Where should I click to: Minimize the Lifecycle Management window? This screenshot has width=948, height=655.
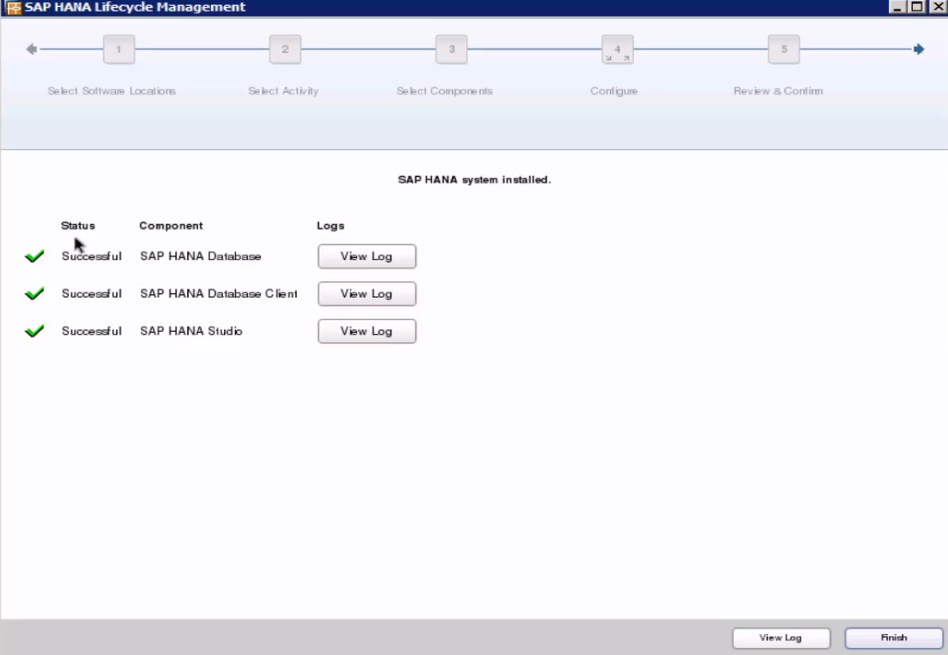tap(897, 7)
